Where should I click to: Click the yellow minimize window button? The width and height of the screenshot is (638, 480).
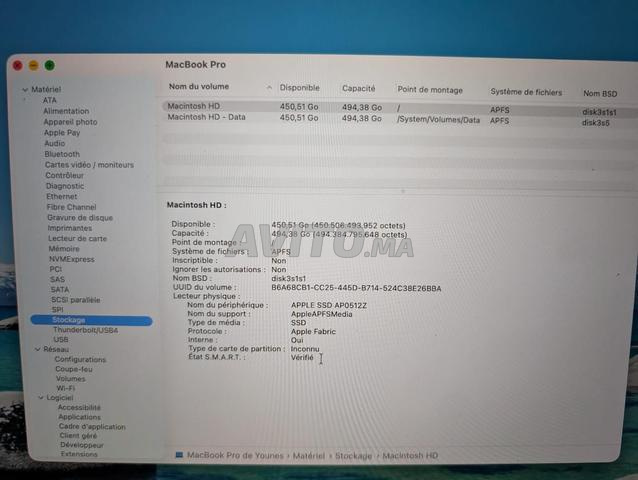[x=34, y=66]
